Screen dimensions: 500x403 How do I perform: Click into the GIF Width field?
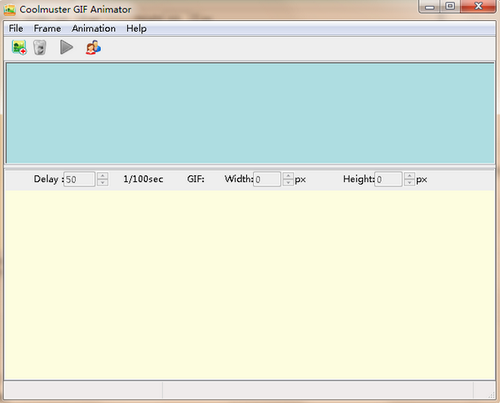(267, 179)
